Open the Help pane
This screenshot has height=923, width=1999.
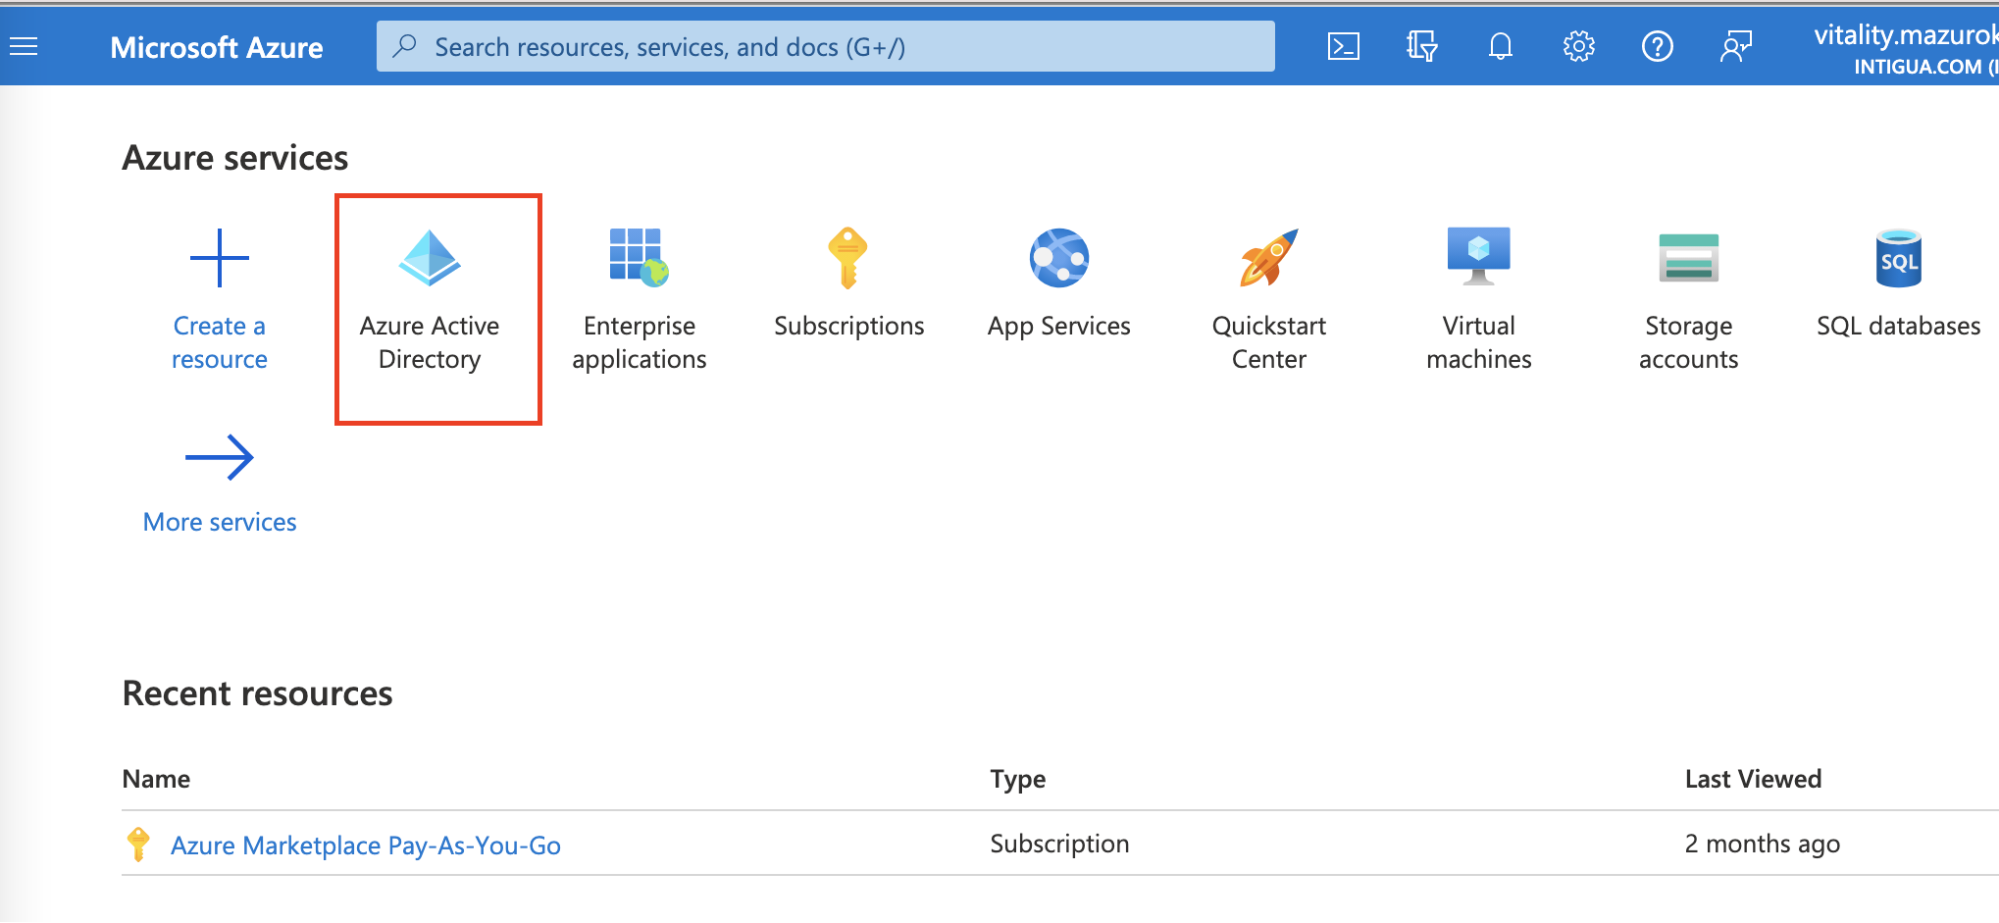(x=1656, y=46)
